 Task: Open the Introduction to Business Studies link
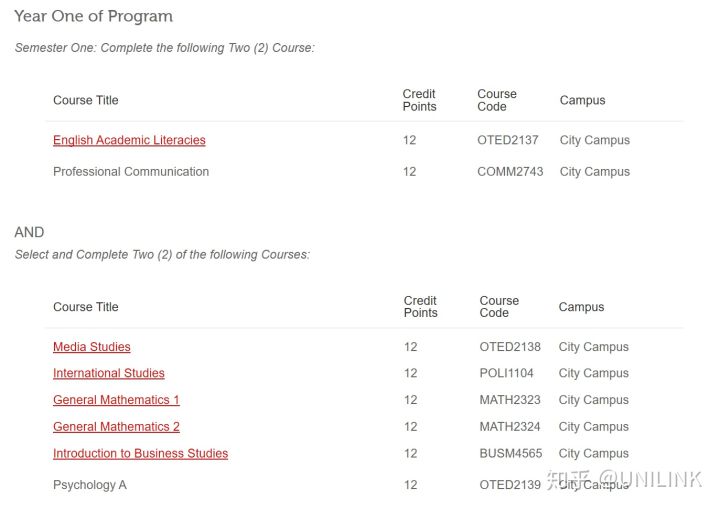click(141, 453)
